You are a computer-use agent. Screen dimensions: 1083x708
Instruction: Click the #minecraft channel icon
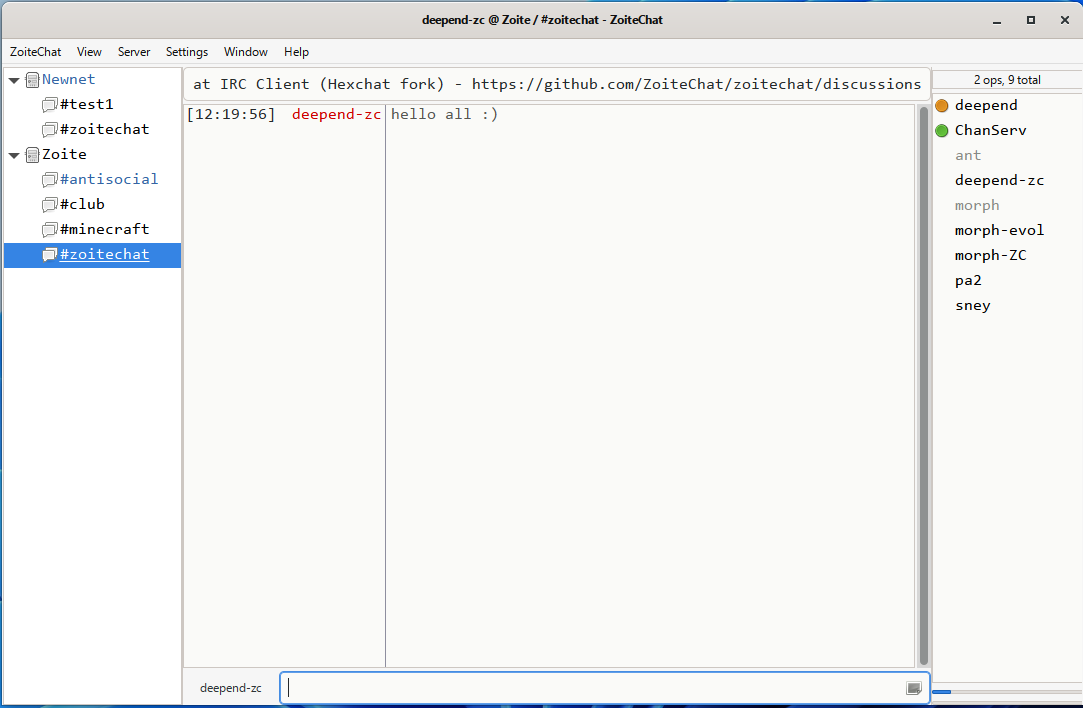(49, 229)
